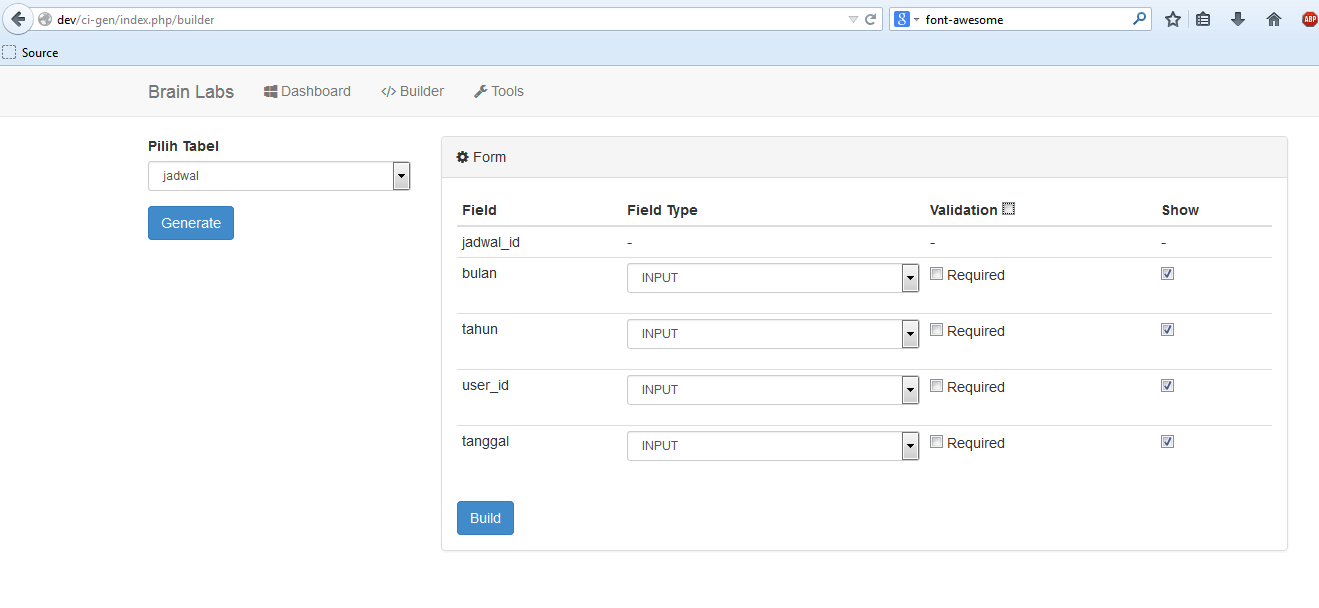
Task: Enable Required validation for the bulan field
Action: point(936,273)
